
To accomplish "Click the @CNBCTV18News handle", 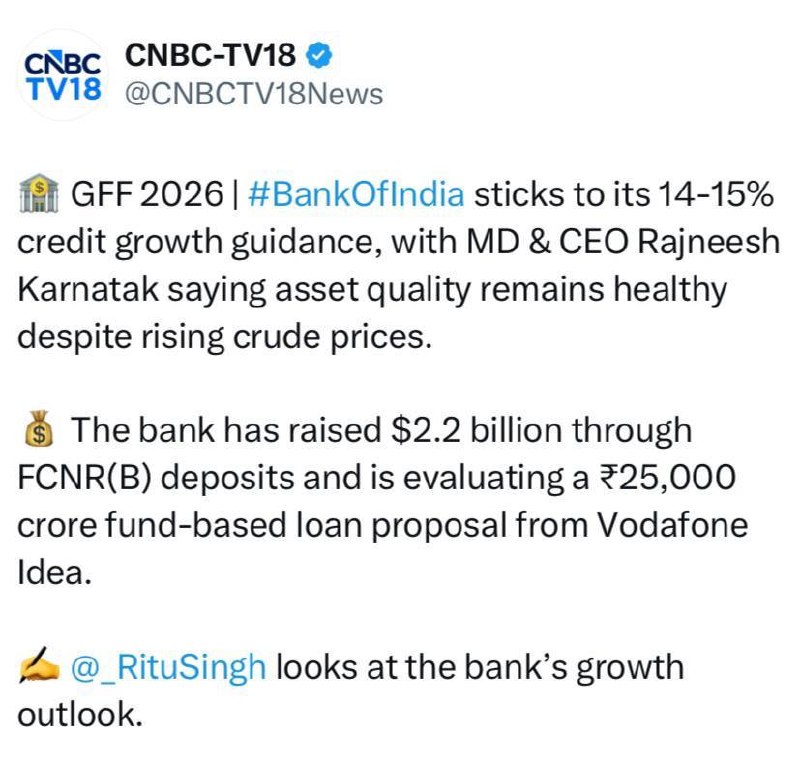I will tap(254, 94).
